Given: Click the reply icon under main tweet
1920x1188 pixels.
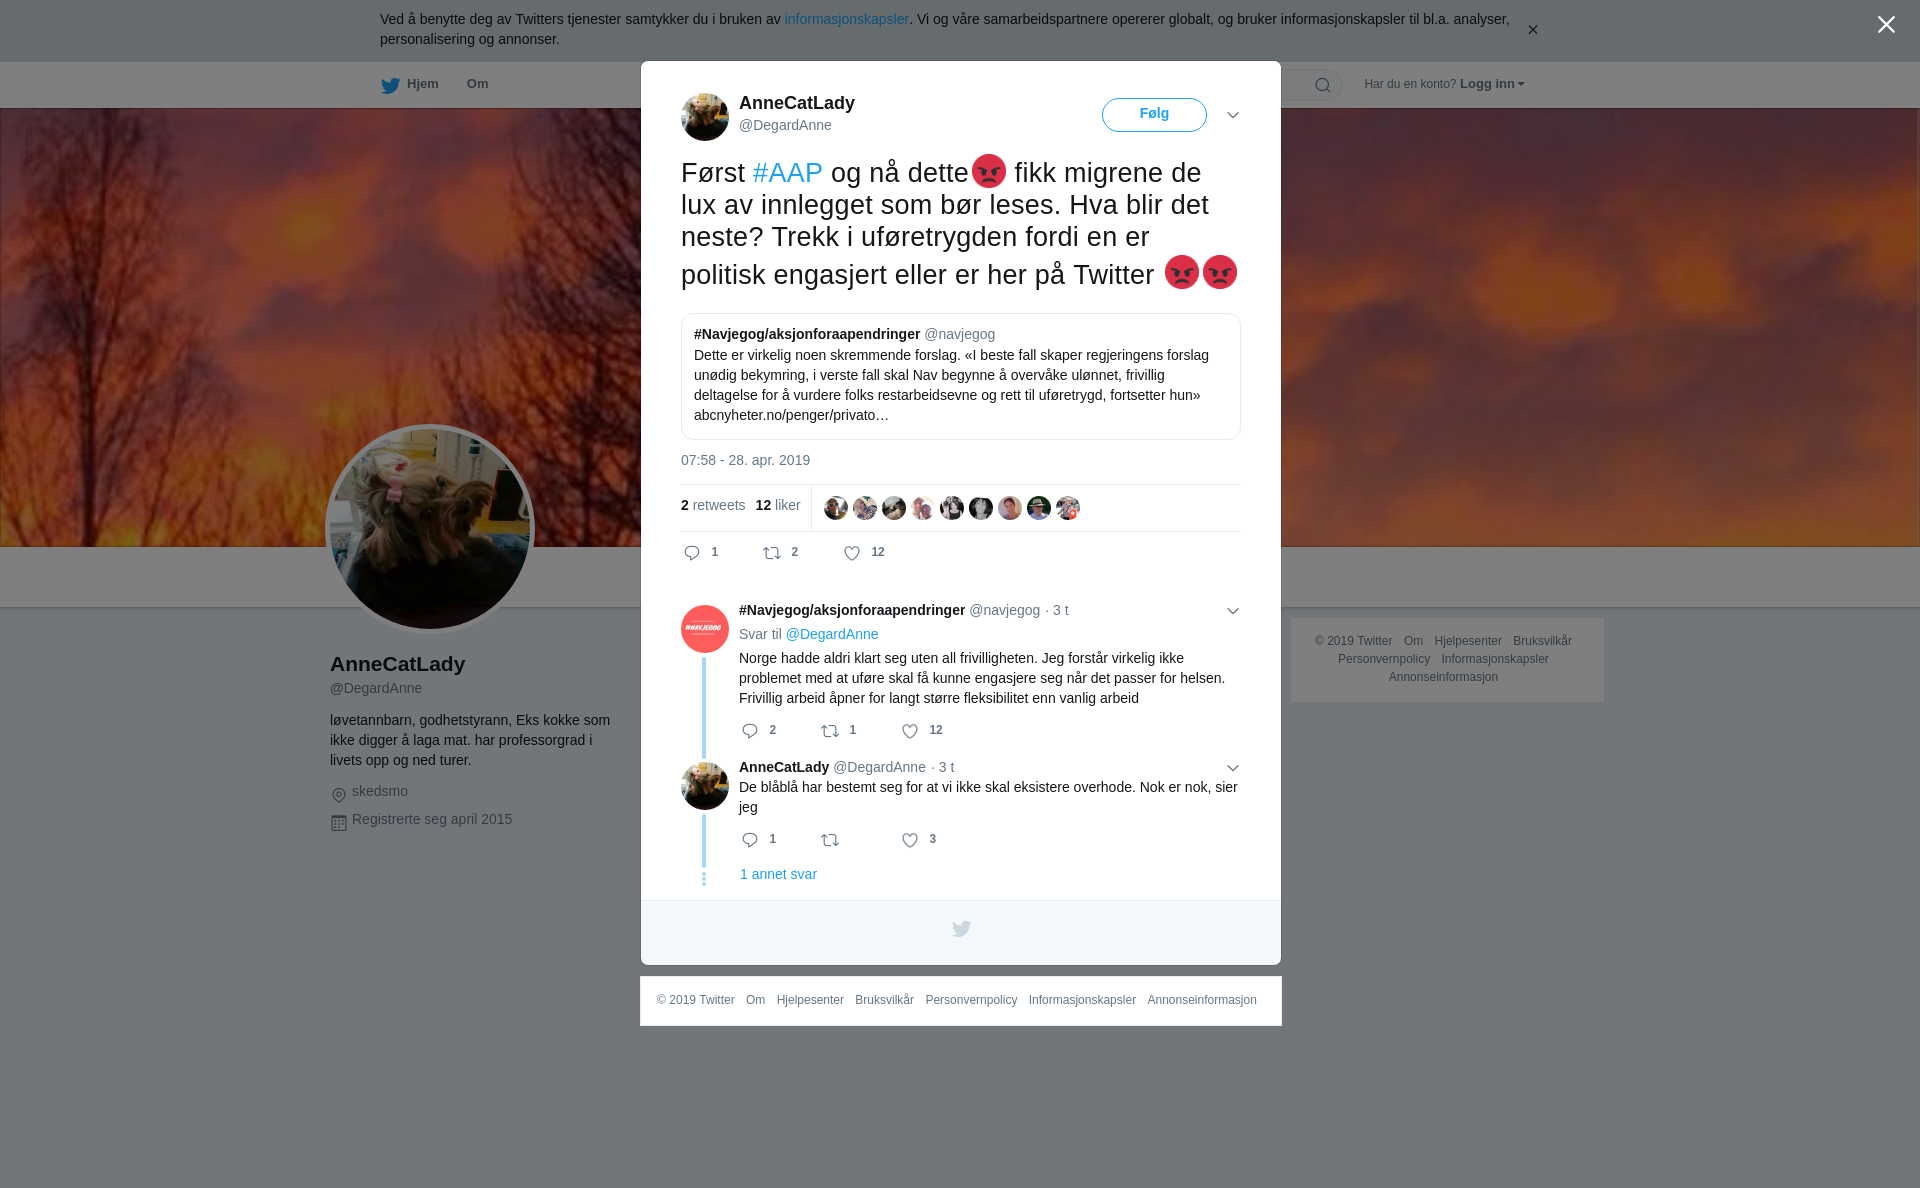Looking at the screenshot, I should point(692,553).
